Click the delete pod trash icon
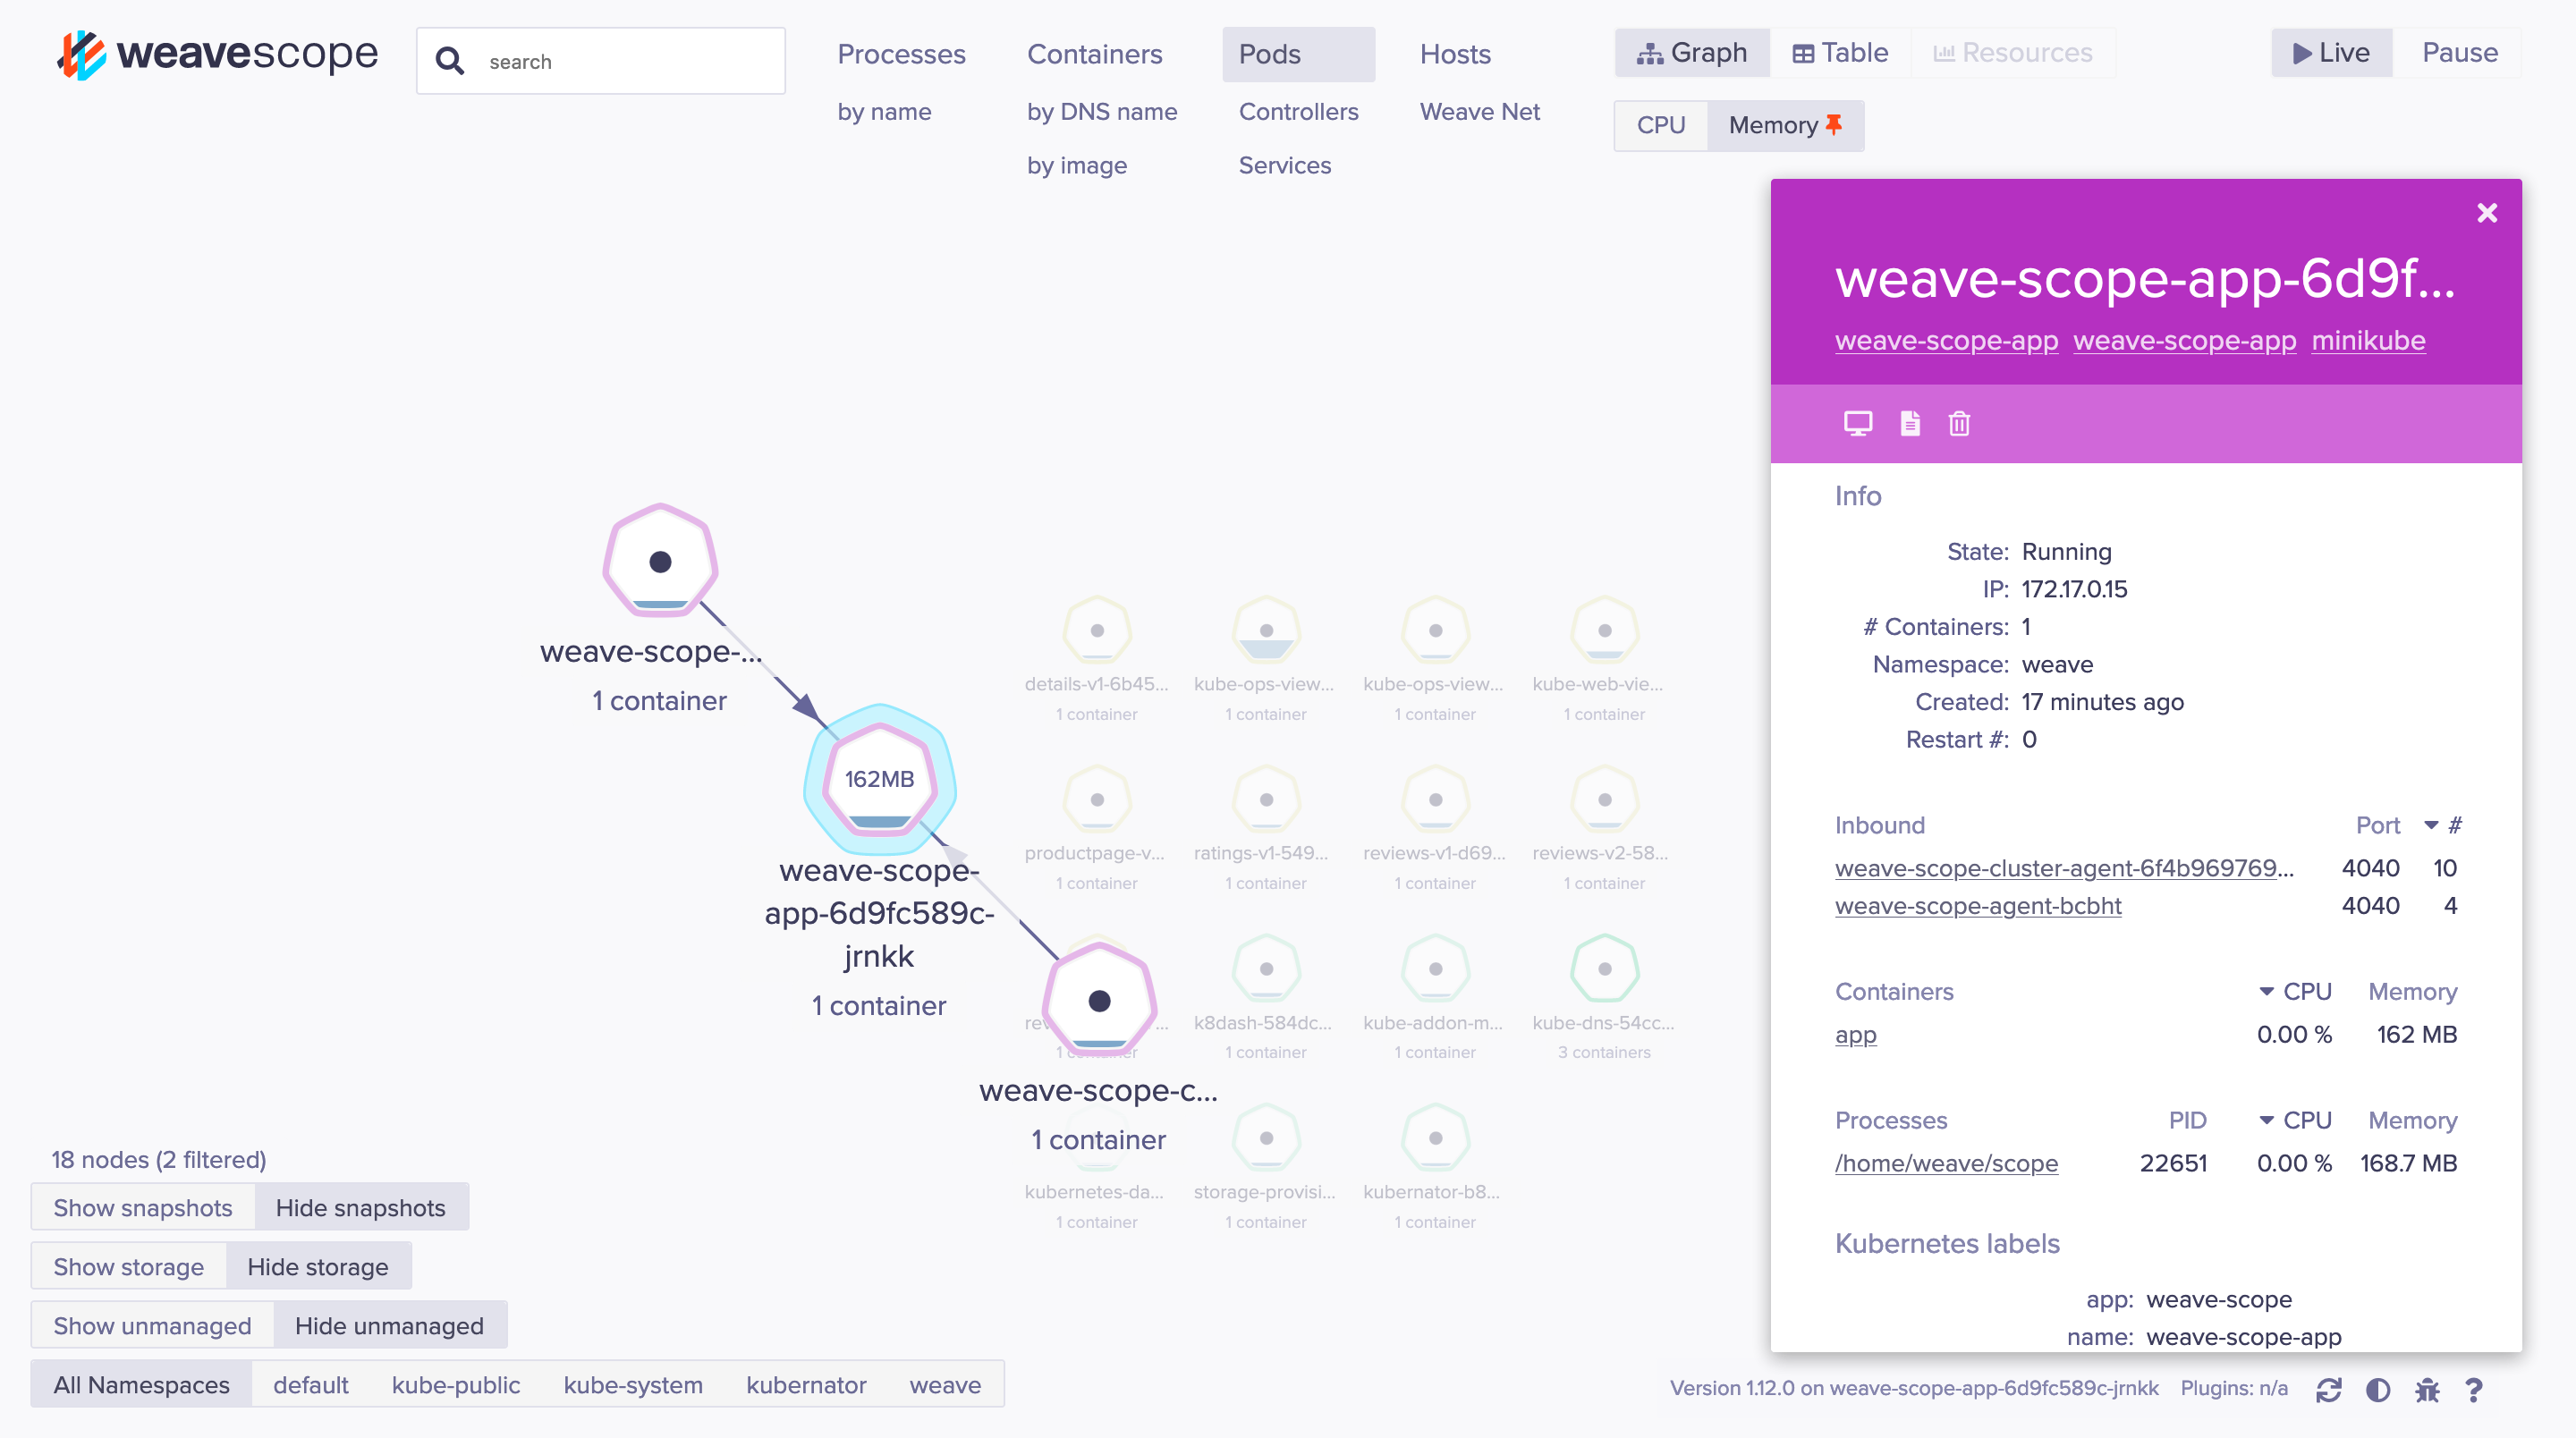Image resolution: width=2576 pixels, height=1438 pixels. click(1959, 423)
